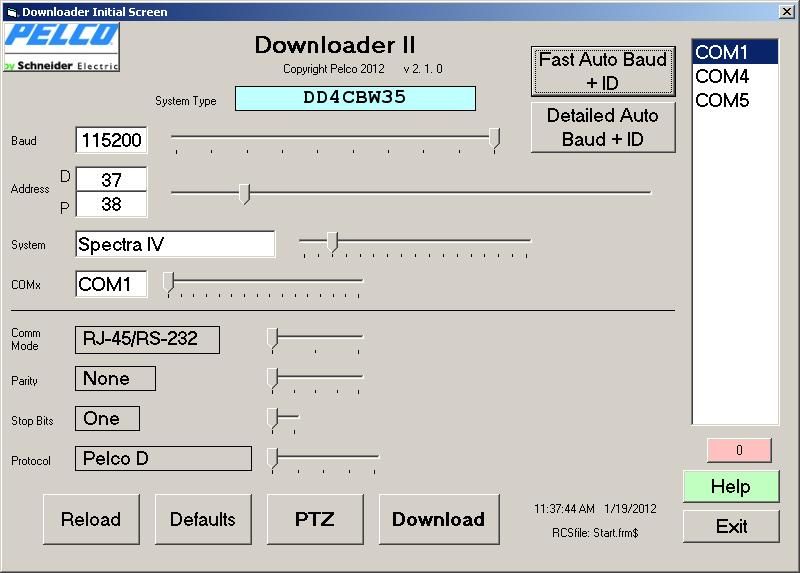
Task: Click the Download button
Action: point(439,519)
